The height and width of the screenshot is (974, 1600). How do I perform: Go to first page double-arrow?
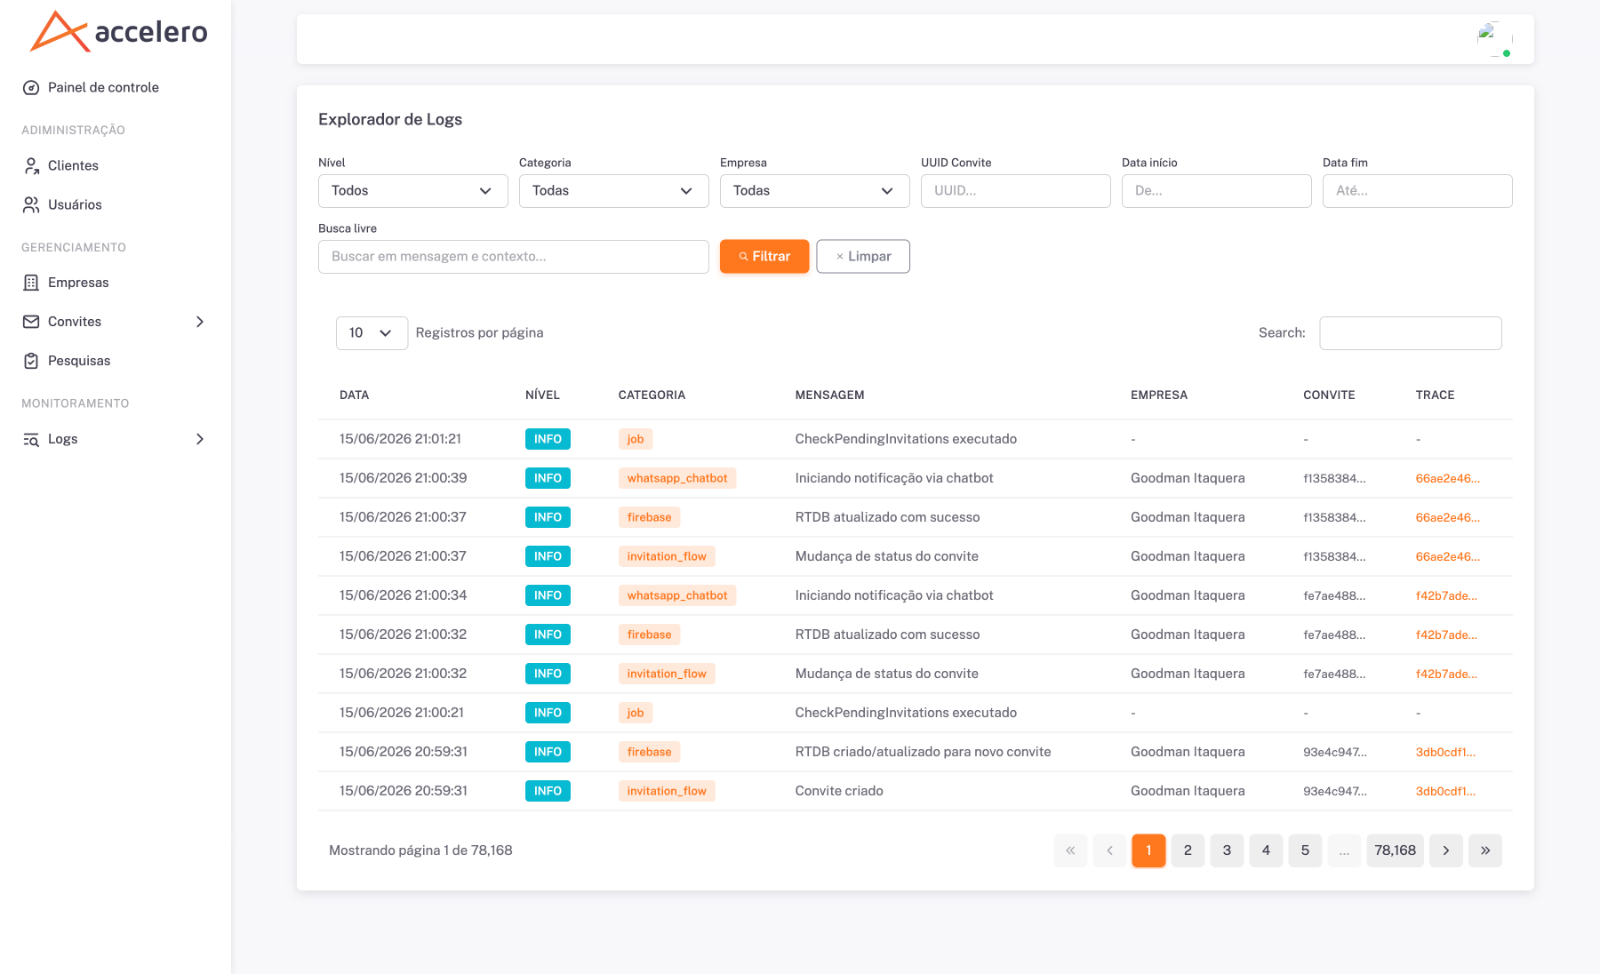pyautogui.click(x=1070, y=851)
